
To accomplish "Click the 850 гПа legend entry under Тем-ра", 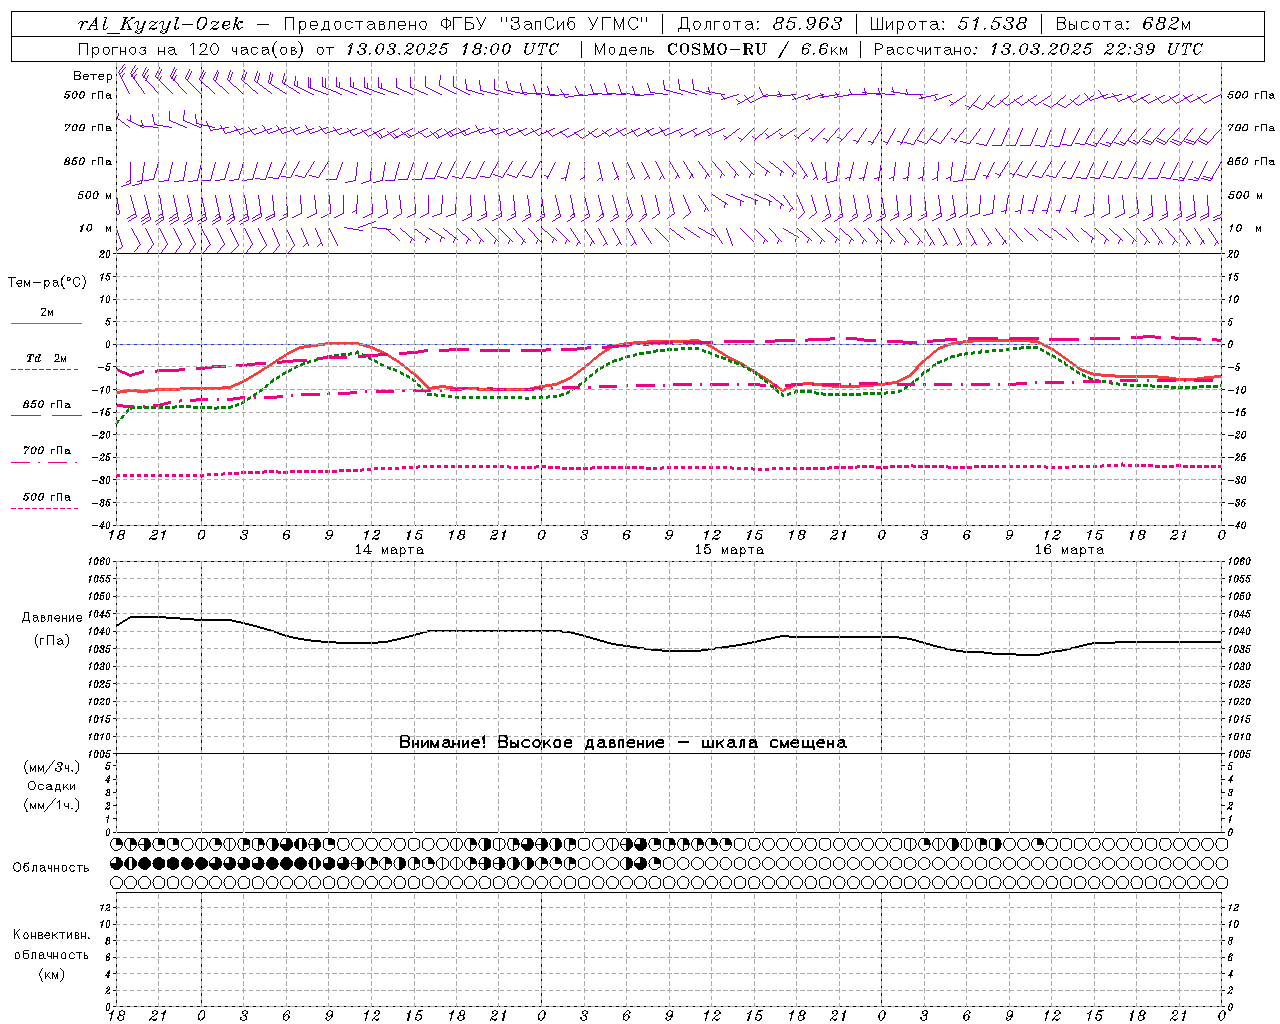I will [47, 404].
